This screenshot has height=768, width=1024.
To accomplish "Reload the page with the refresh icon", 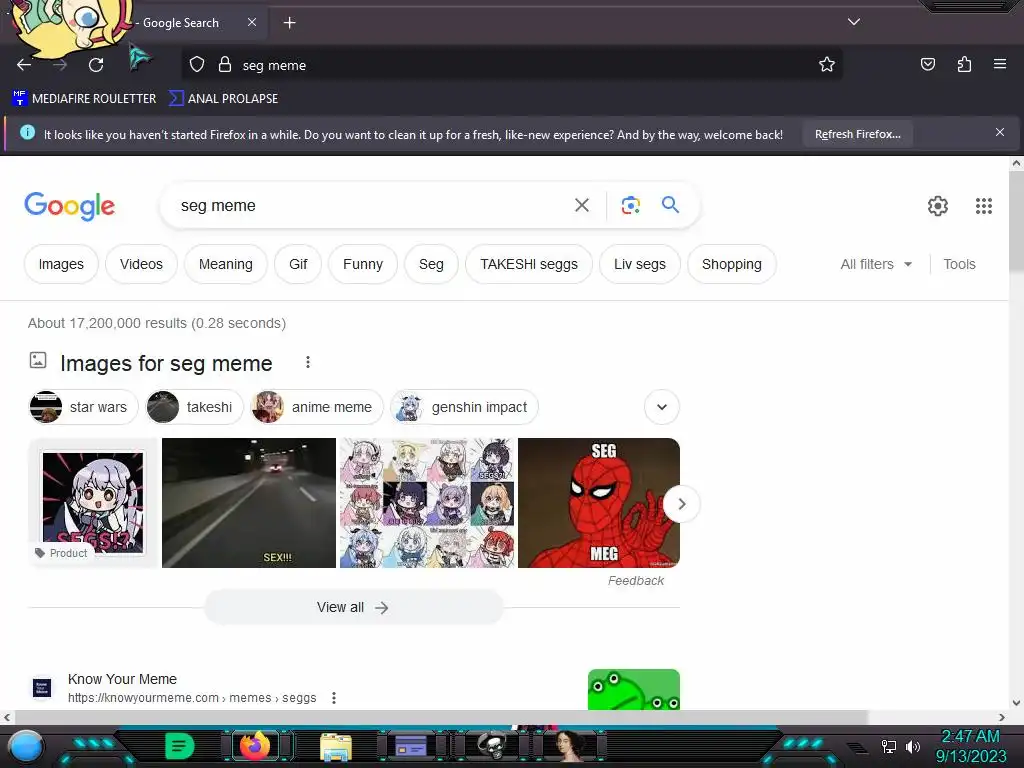I will point(96,65).
